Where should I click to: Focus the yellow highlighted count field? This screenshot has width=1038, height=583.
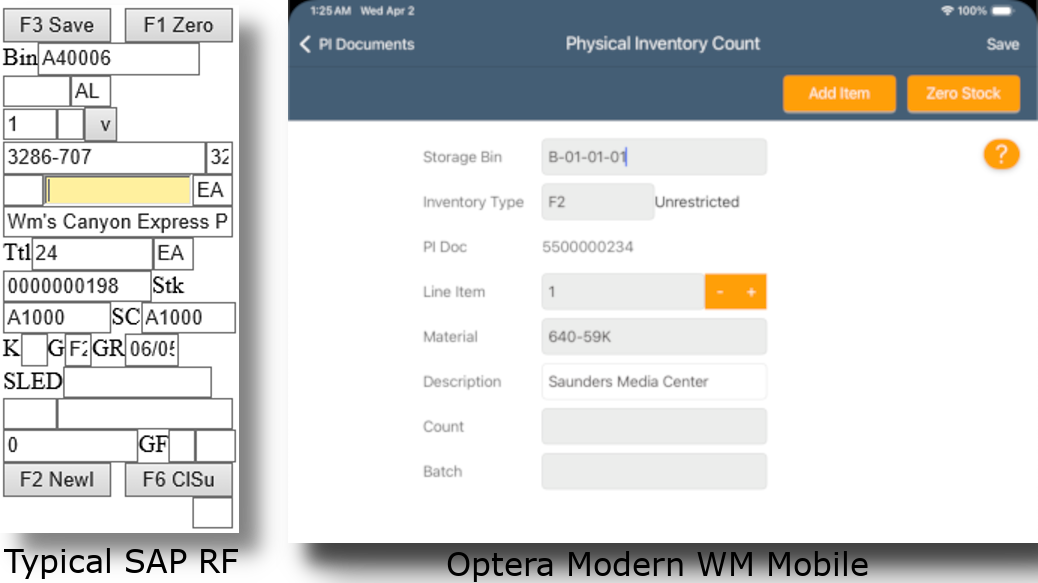point(118,190)
